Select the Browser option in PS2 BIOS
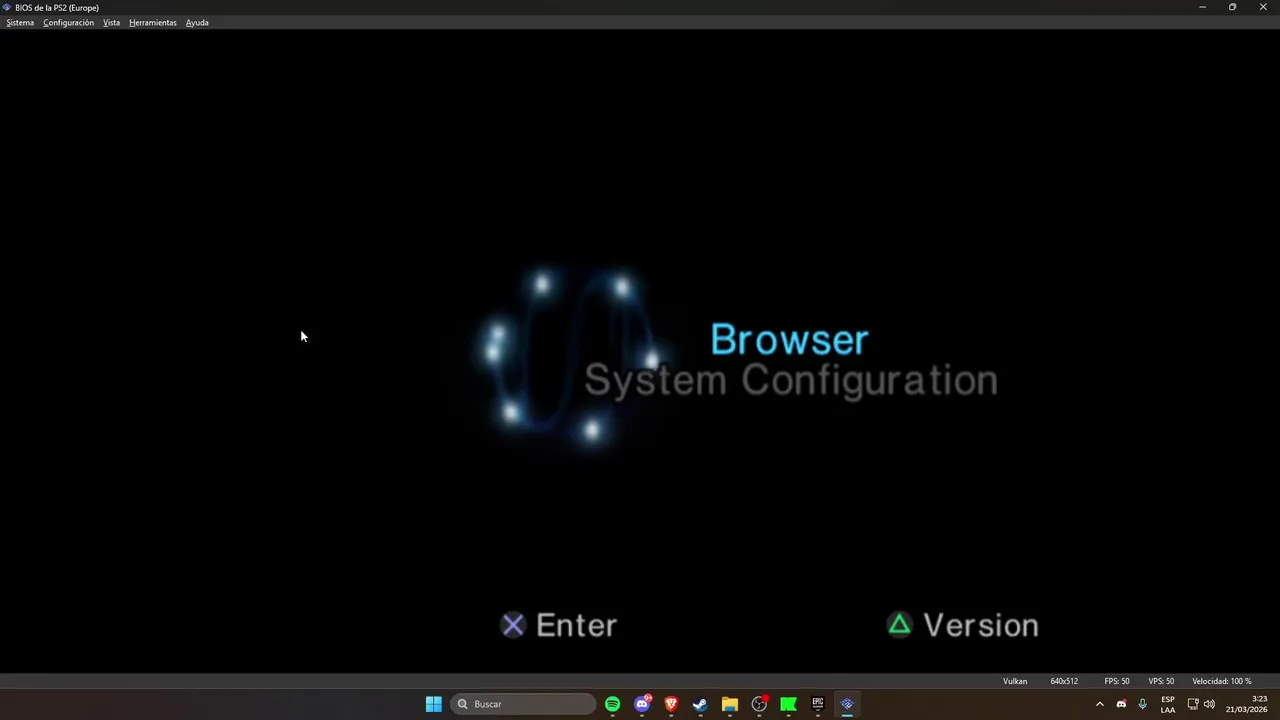The image size is (1280, 720). click(x=789, y=340)
